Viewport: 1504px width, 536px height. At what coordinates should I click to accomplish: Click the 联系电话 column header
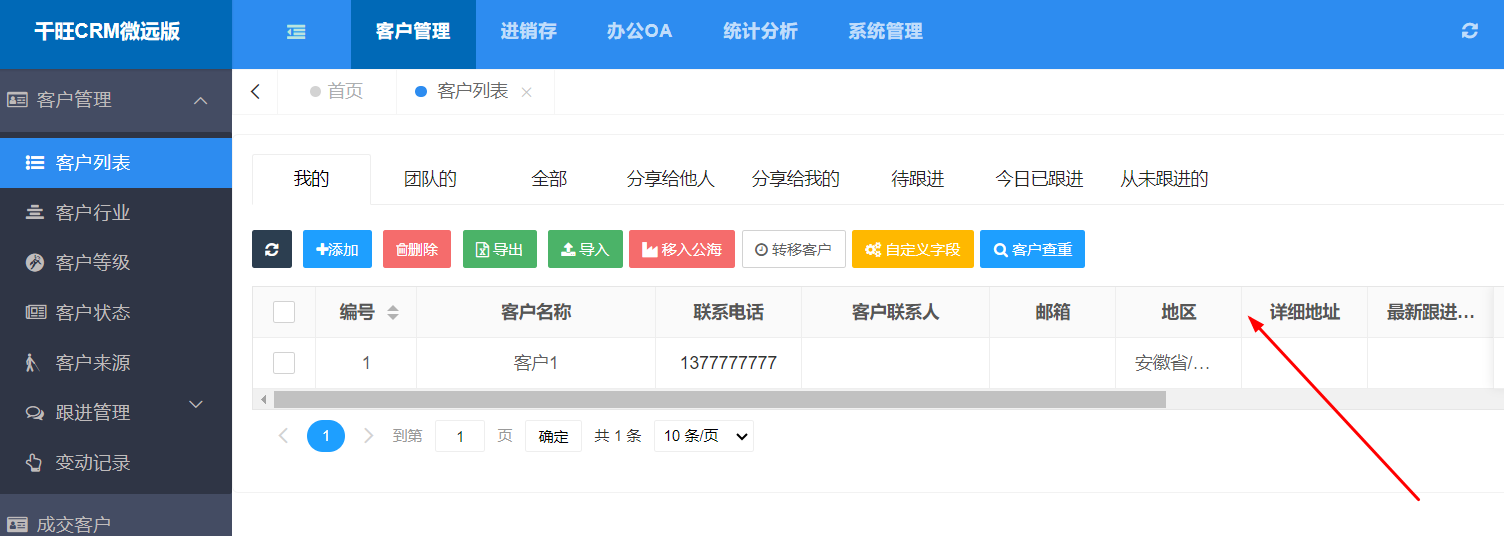[x=728, y=312]
